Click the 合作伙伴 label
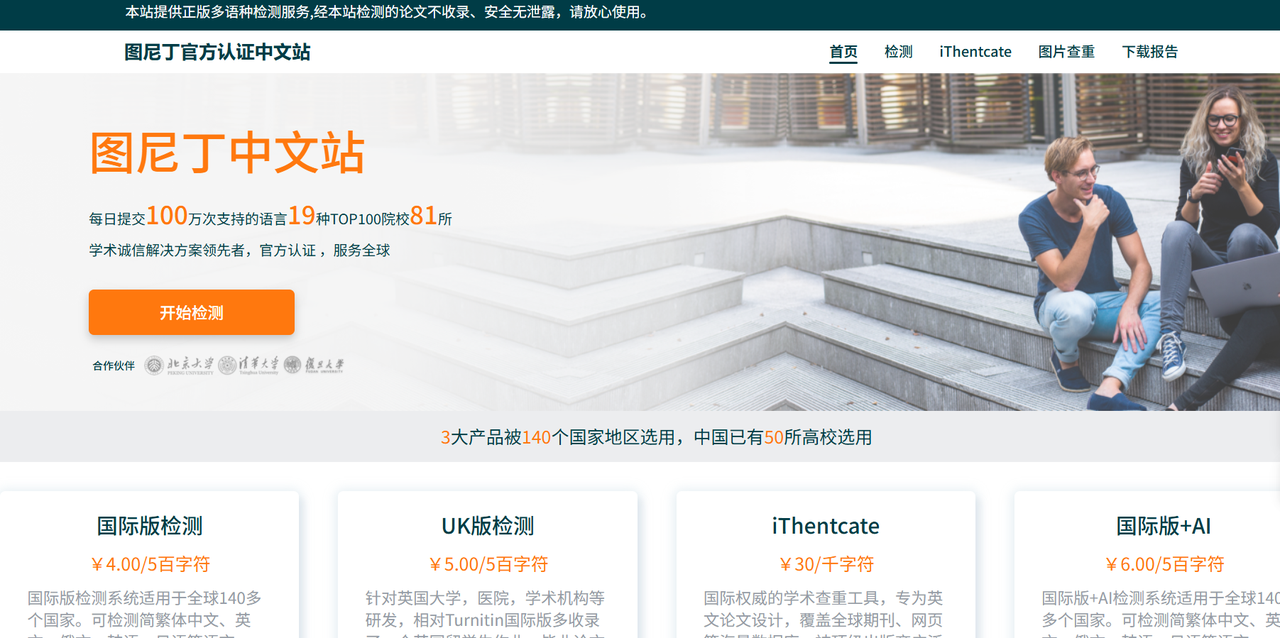 (114, 366)
